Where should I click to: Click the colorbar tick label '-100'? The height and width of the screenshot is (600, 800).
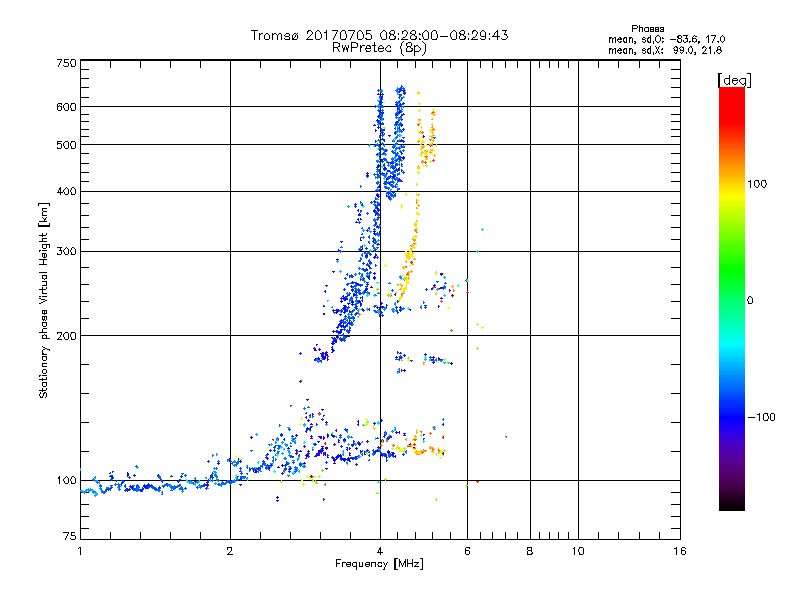point(761,417)
